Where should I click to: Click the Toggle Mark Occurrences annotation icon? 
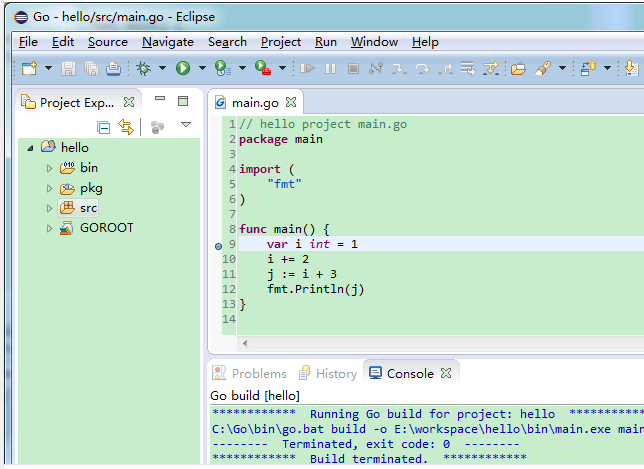point(588,68)
